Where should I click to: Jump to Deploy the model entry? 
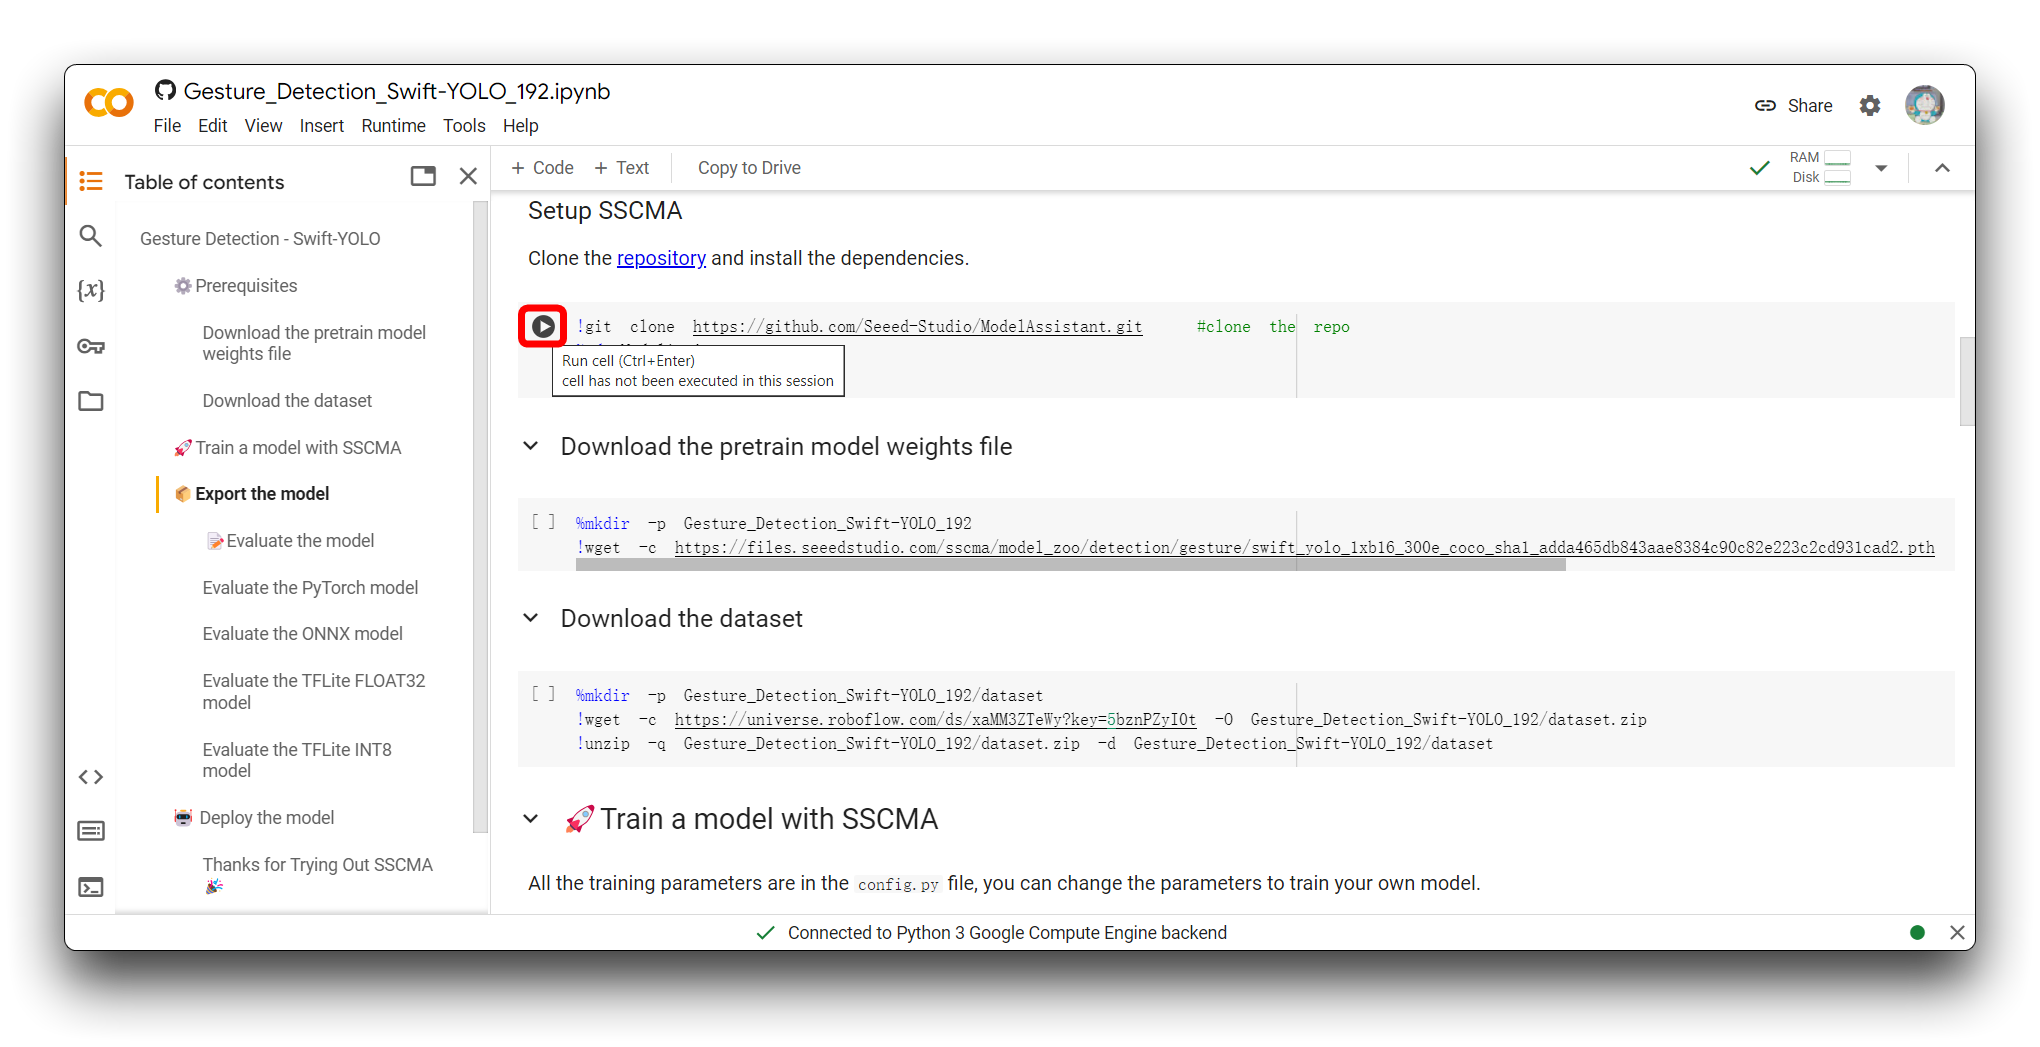pos(254,818)
